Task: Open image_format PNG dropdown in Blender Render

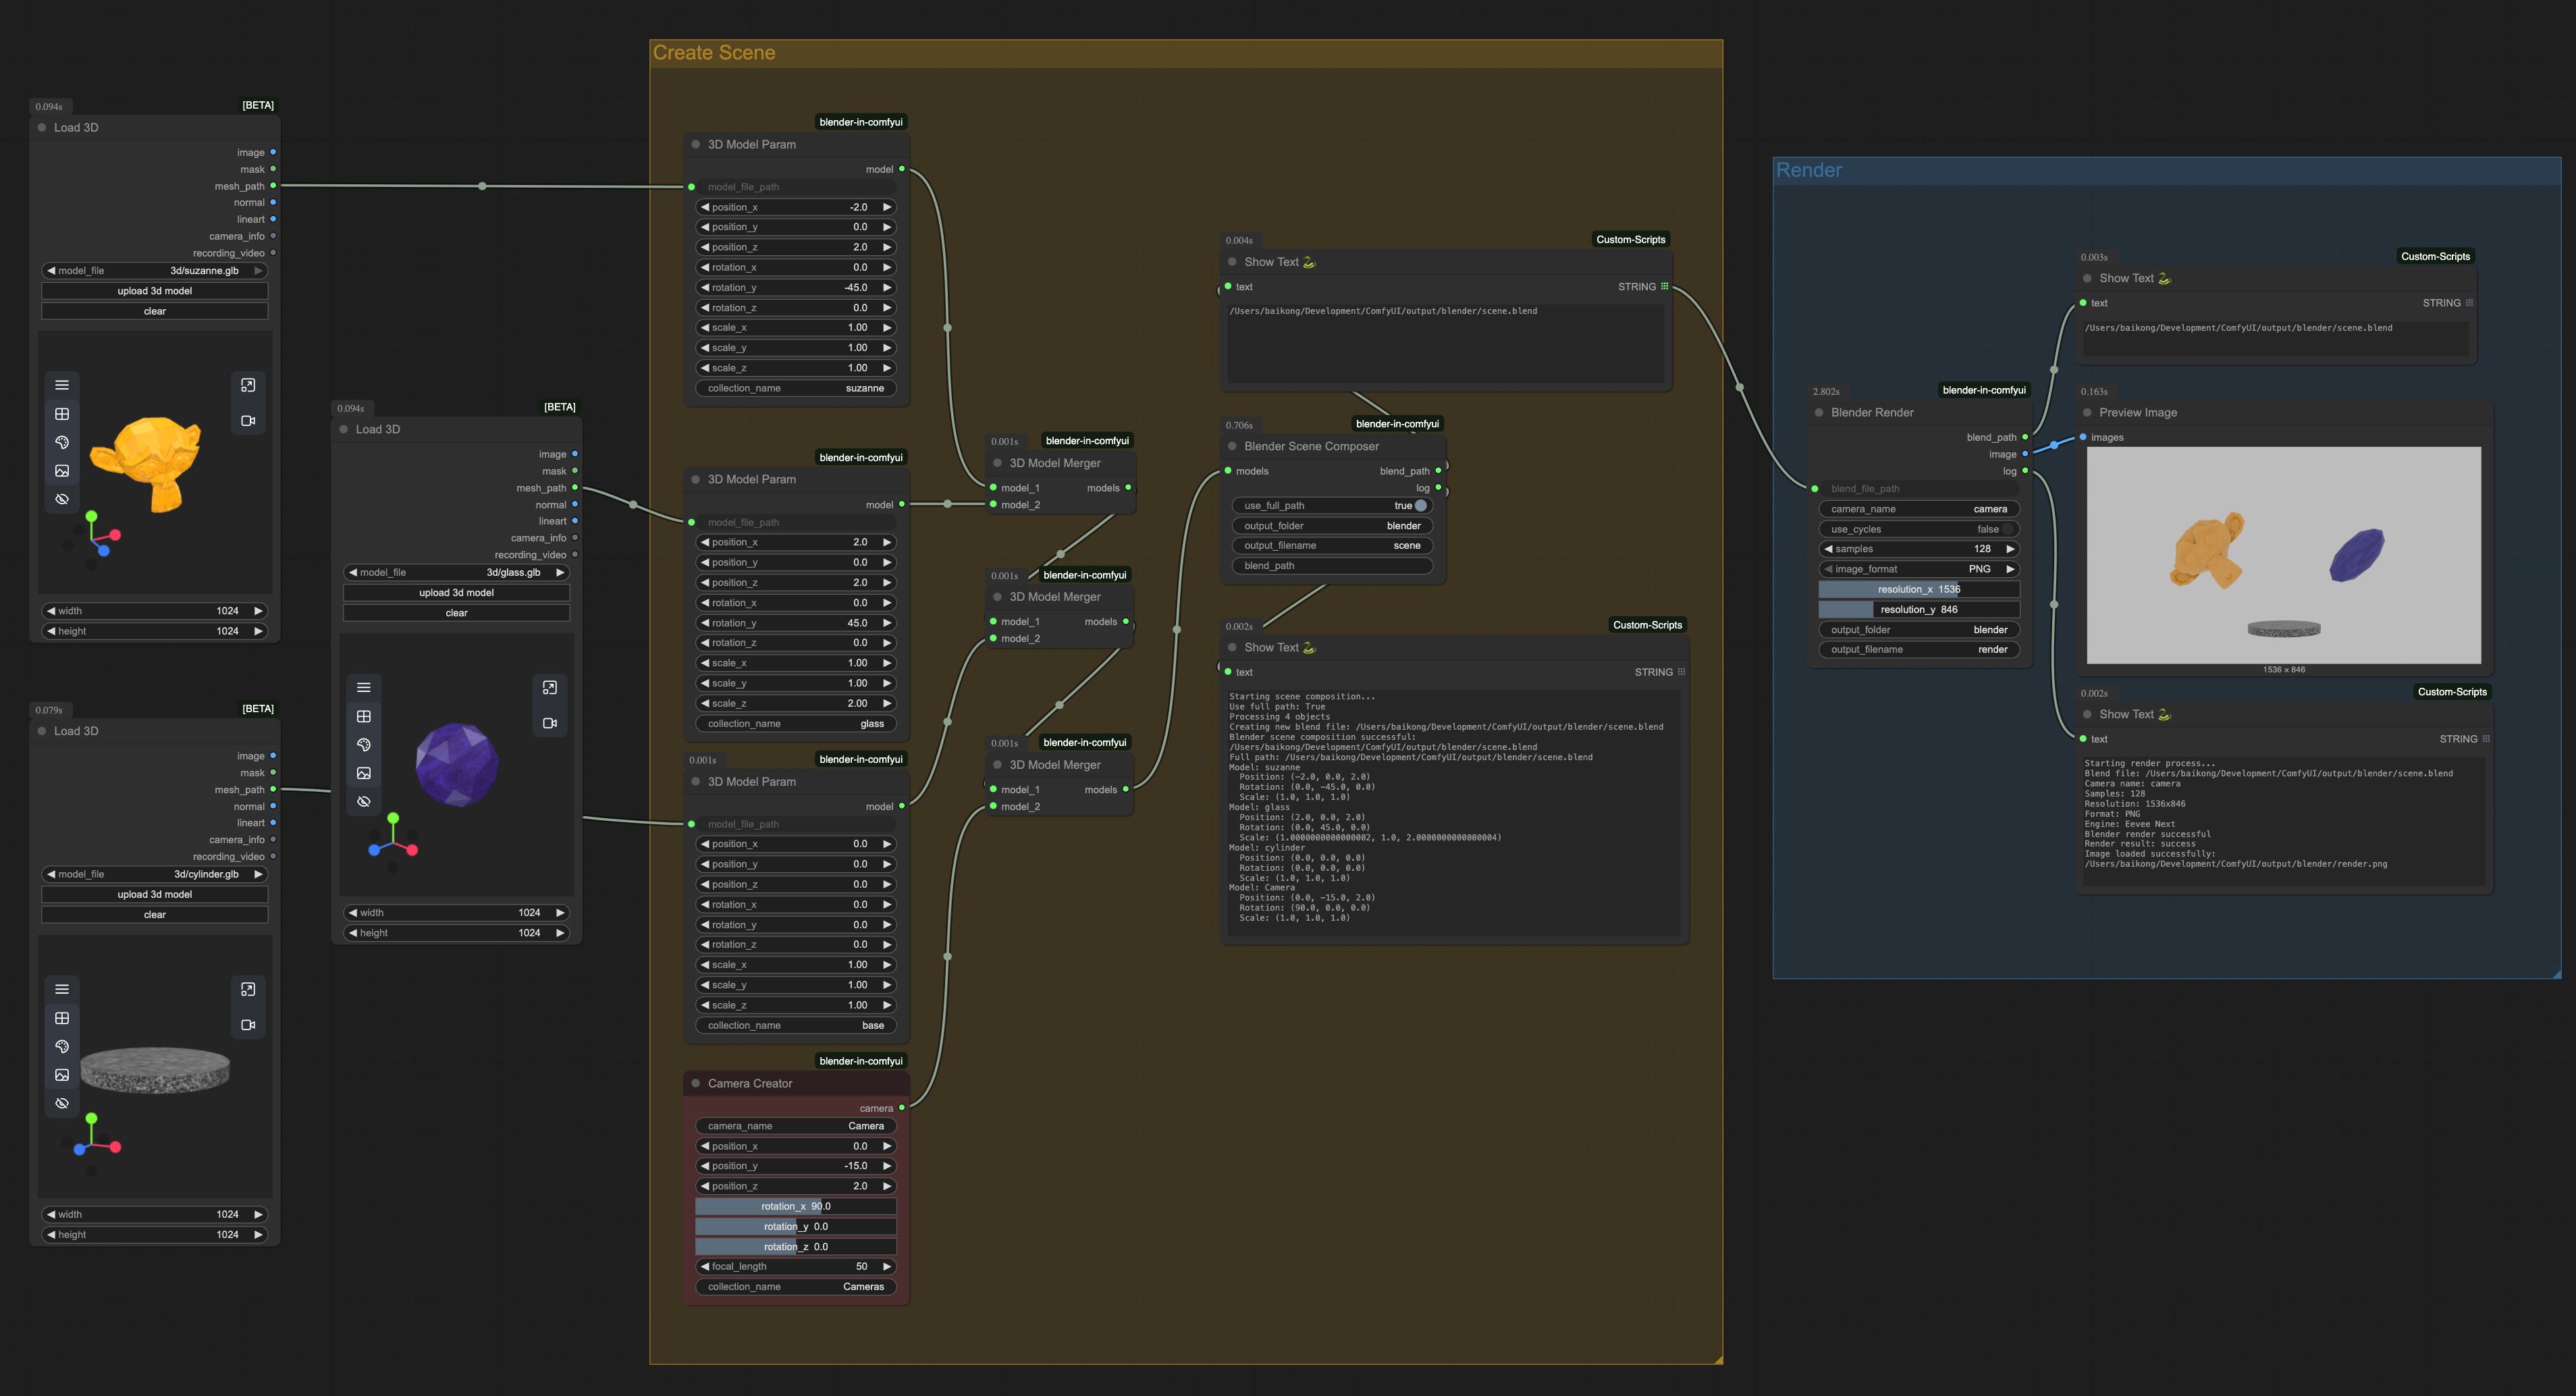Action: [x=1919, y=570]
